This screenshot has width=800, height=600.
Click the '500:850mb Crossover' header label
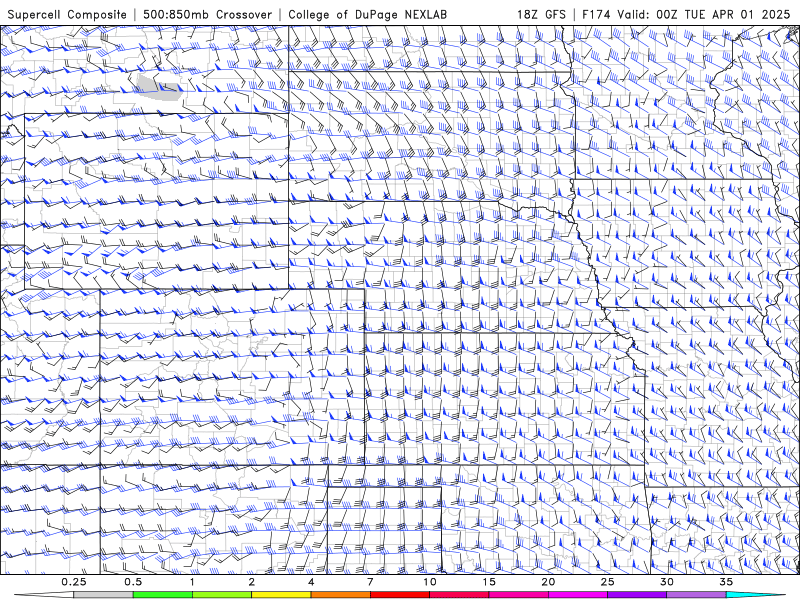click(208, 14)
